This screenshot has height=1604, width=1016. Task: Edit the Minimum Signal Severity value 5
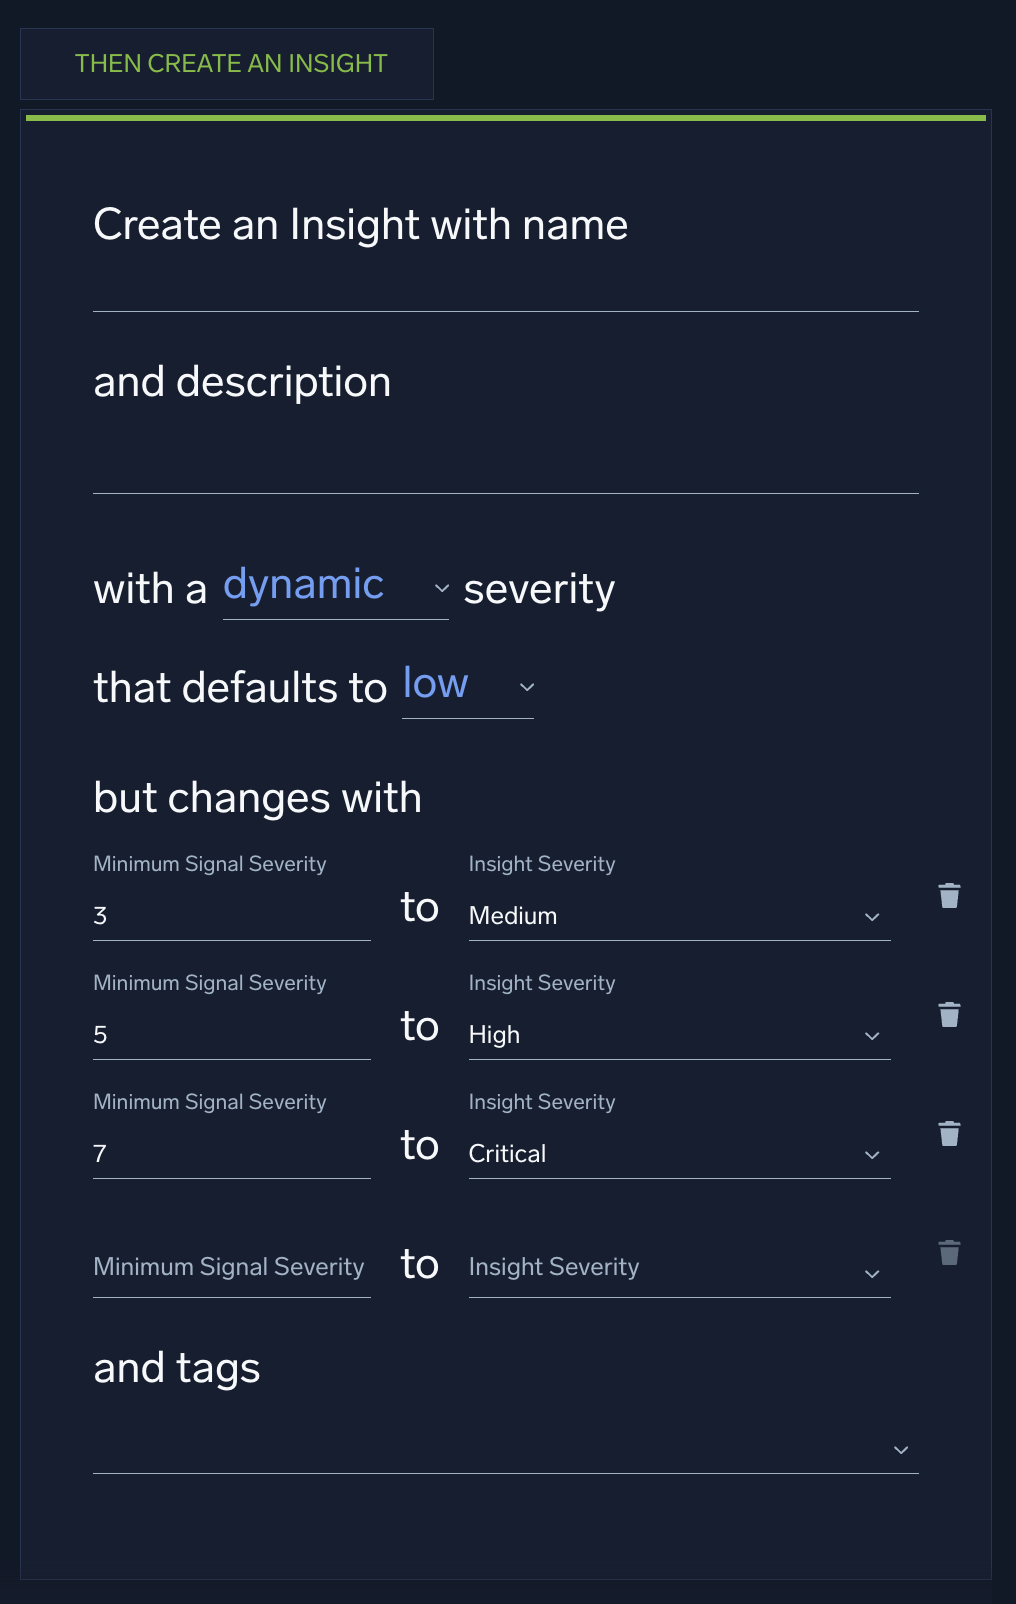[230, 1034]
